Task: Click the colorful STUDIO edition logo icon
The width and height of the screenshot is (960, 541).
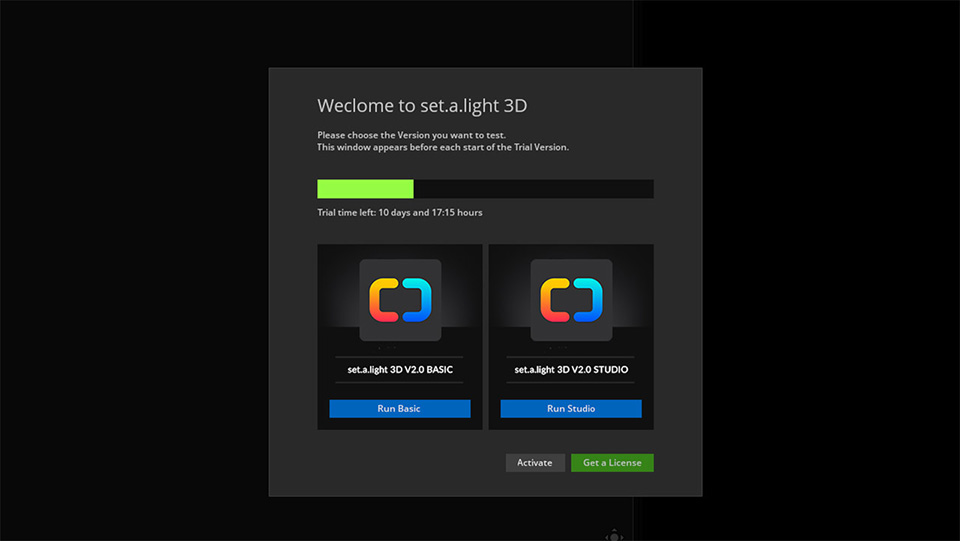Action: point(571,300)
